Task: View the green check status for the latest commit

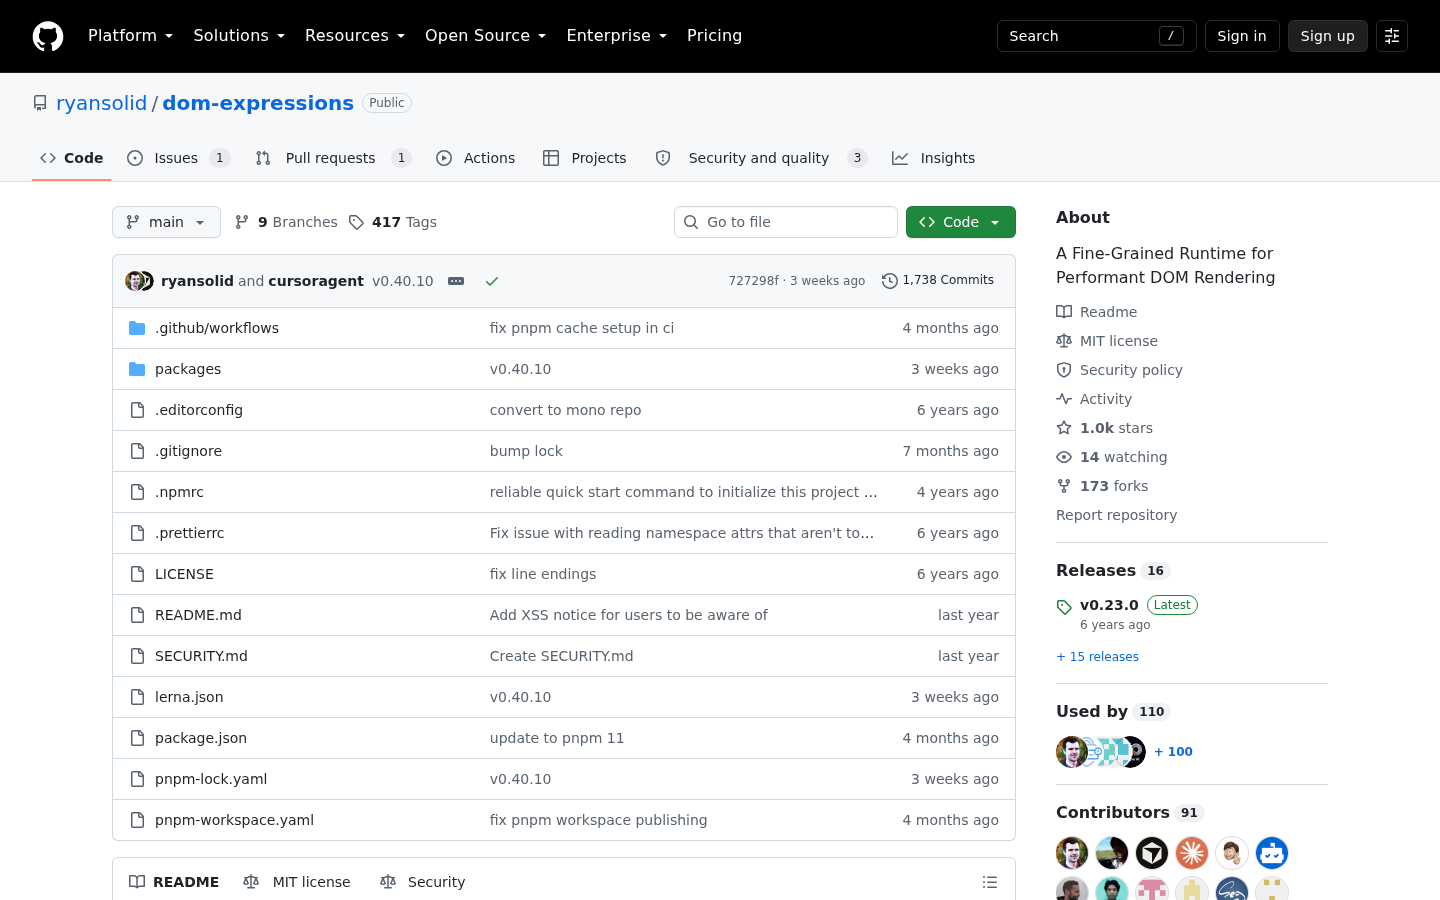Action: 492,281
